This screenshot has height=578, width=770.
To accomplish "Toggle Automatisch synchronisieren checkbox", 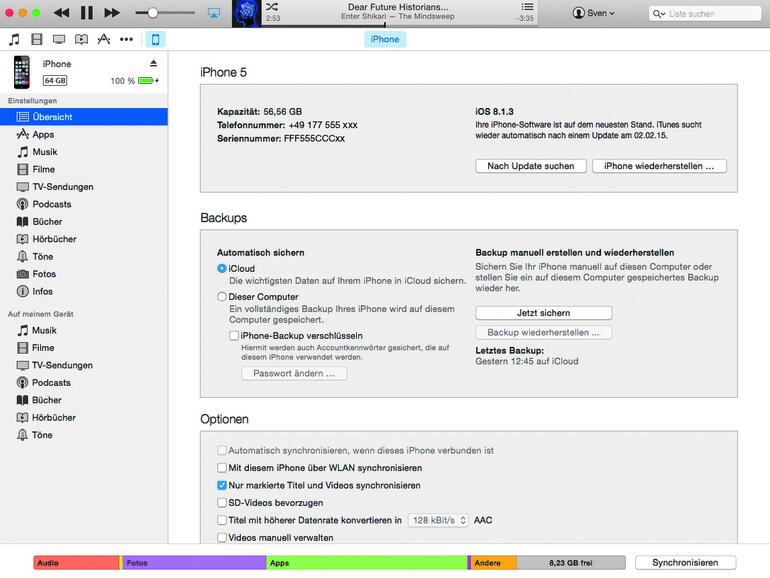I will (221, 450).
